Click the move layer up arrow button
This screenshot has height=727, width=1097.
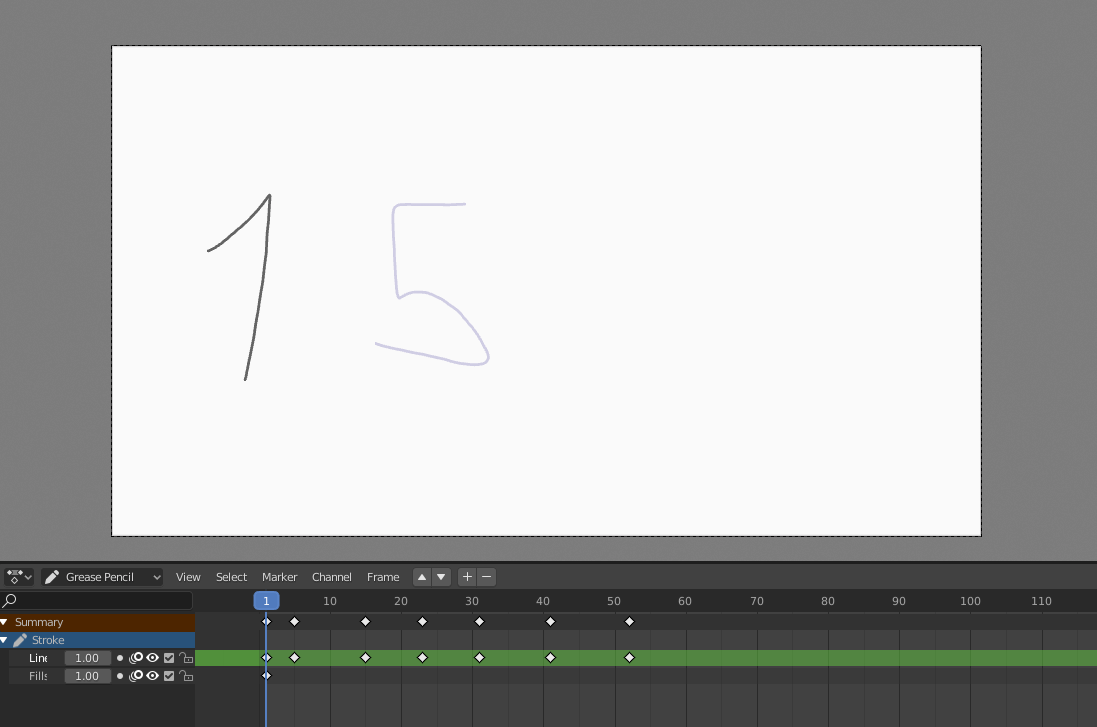[421, 577]
